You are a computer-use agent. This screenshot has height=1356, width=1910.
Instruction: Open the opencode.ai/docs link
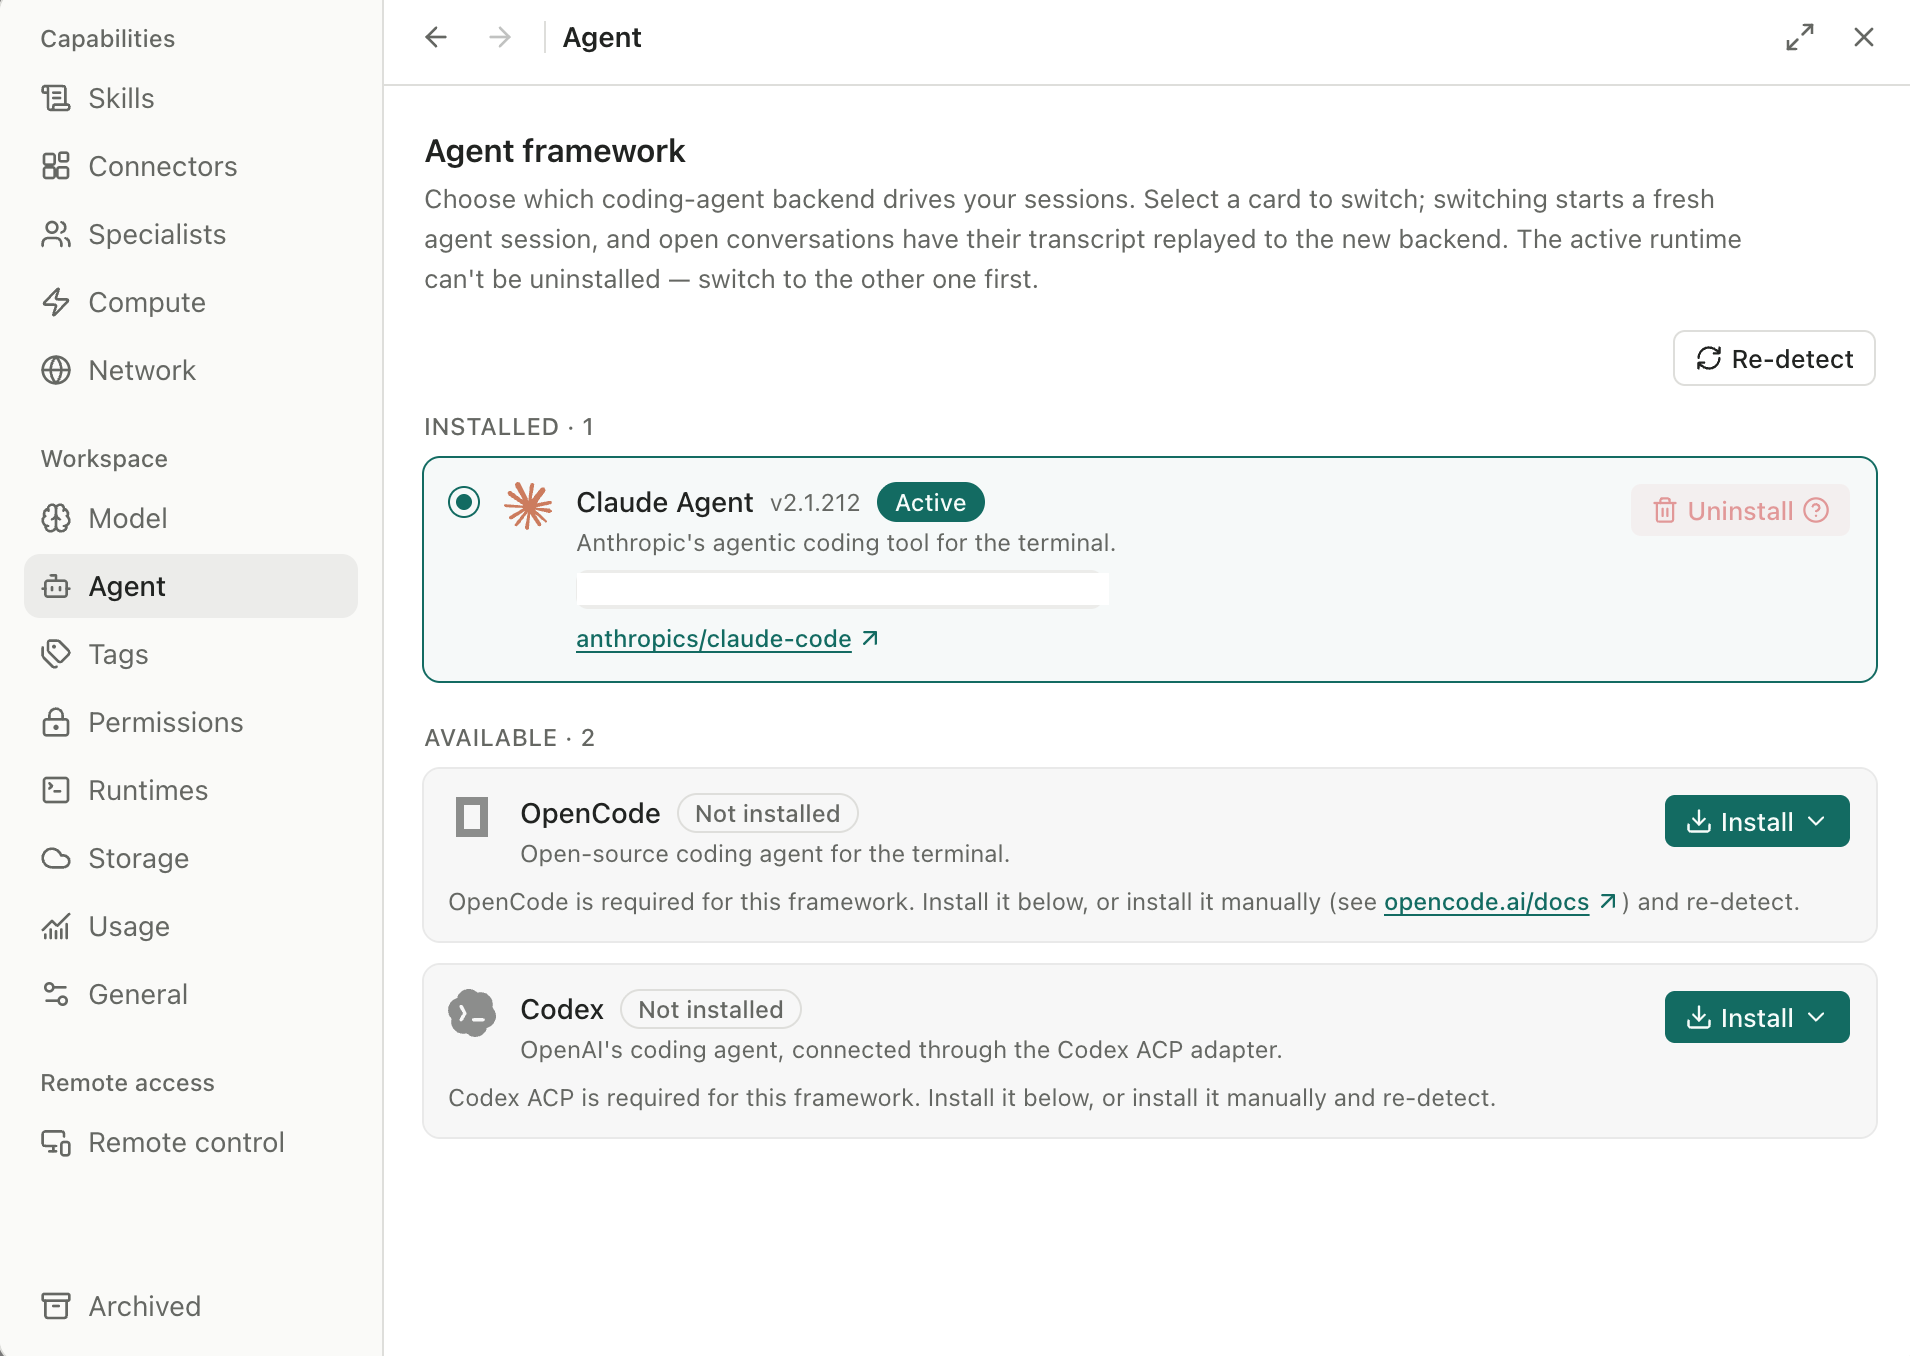(1486, 901)
